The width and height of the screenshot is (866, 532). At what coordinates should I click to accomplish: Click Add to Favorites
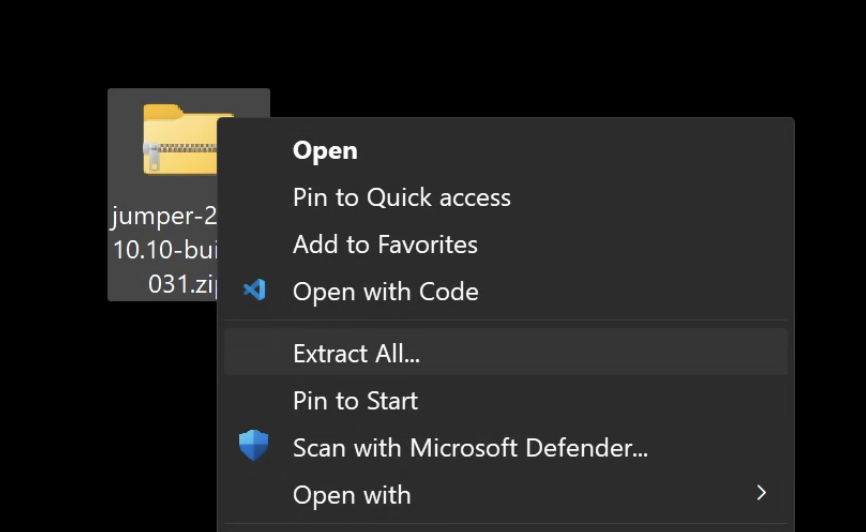tap(385, 245)
